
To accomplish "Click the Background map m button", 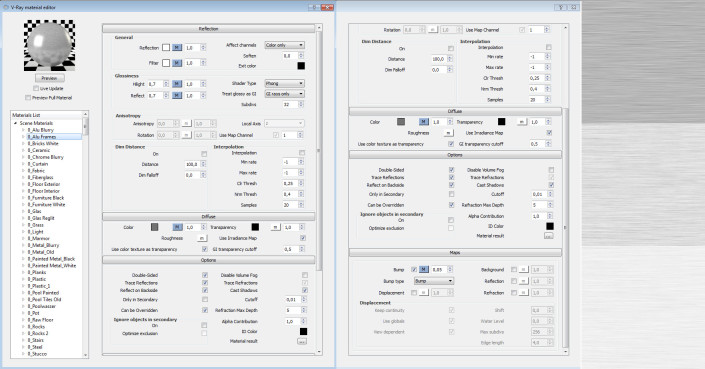I will (523, 269).
